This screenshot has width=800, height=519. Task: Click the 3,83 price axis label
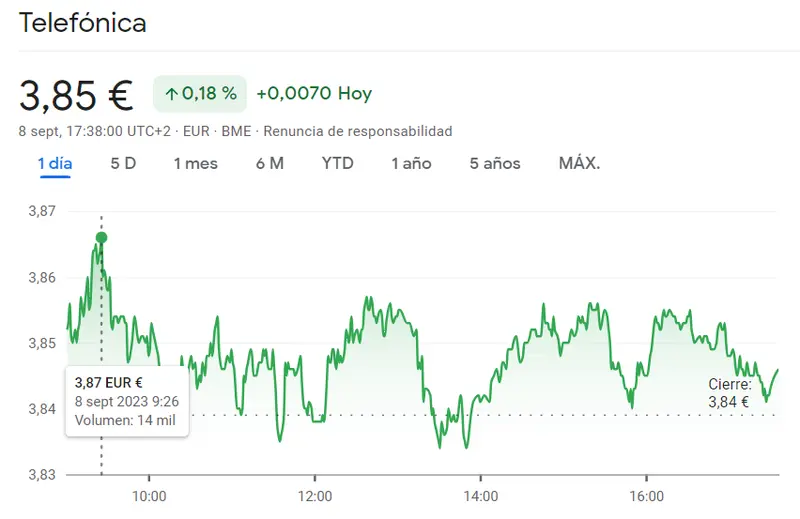coord(42,475)
